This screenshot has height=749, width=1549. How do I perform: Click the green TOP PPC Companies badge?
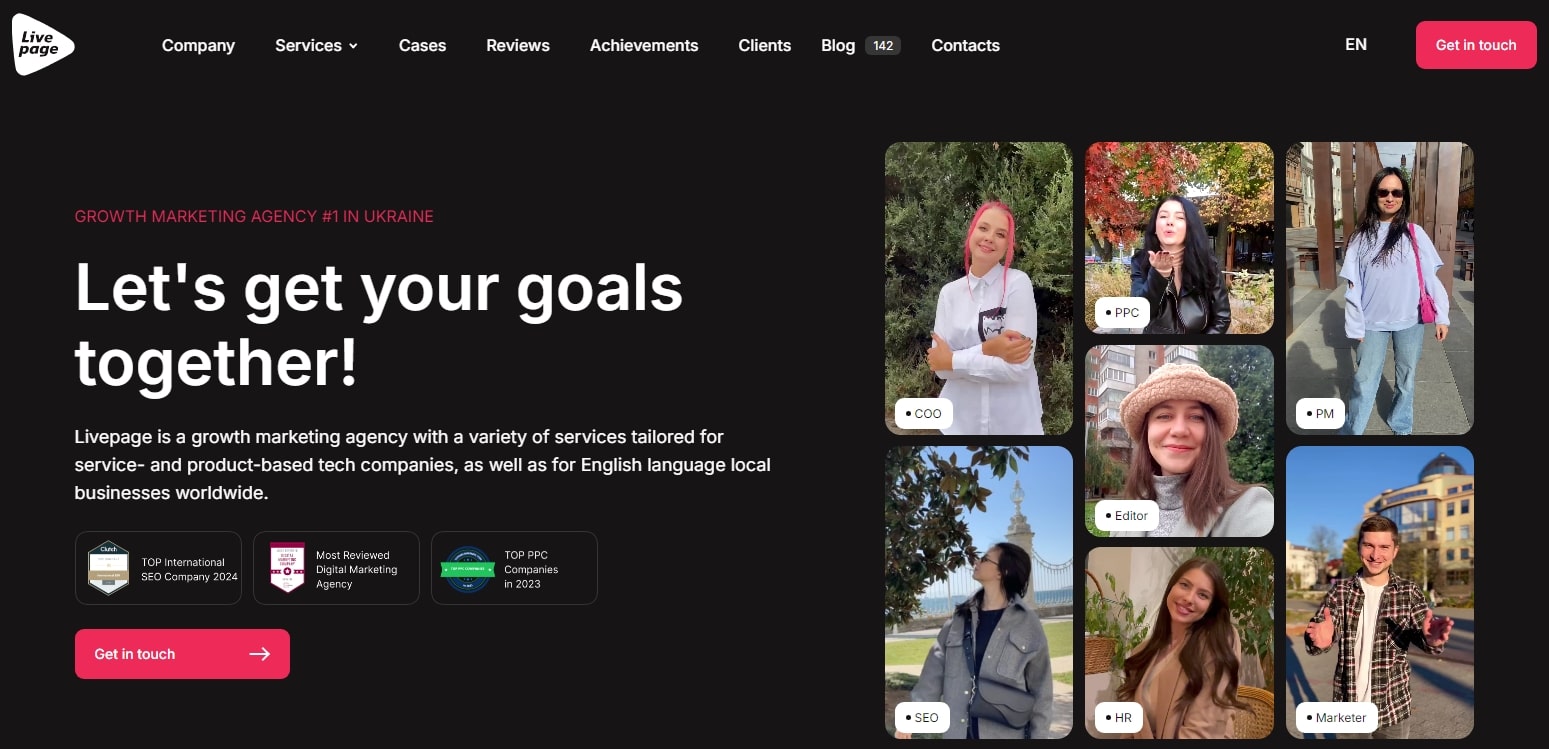click(x=468, y=568)
